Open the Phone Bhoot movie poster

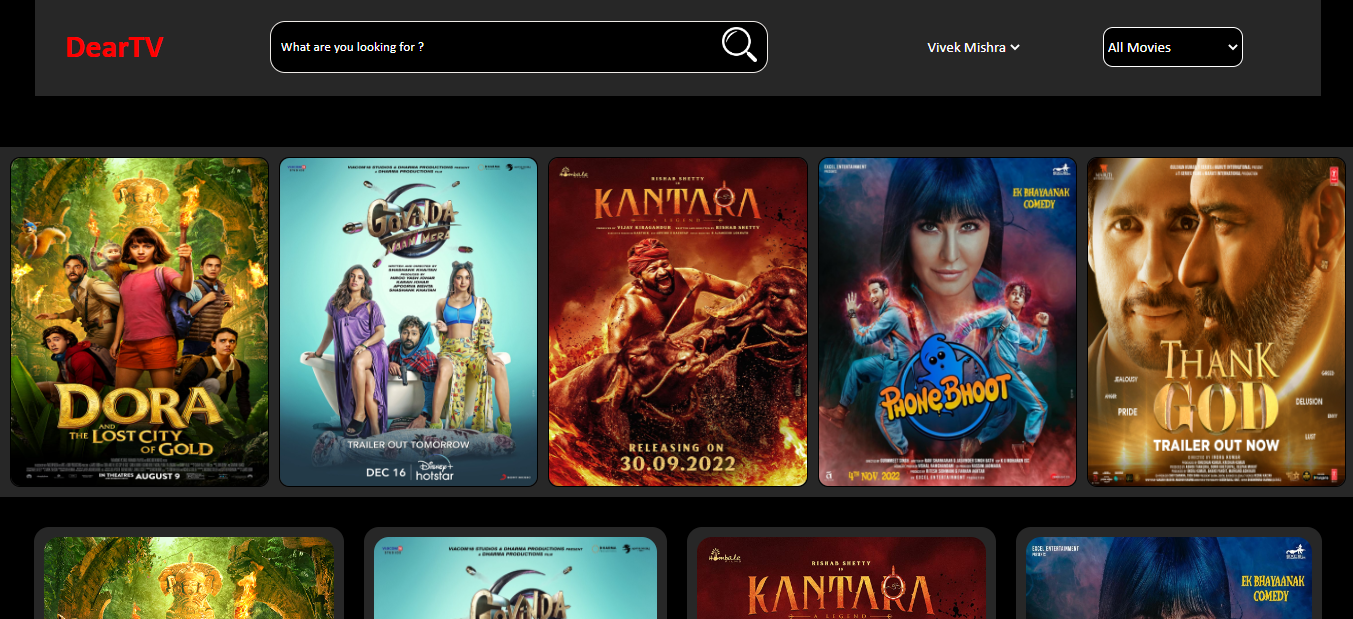coord(947,322)
